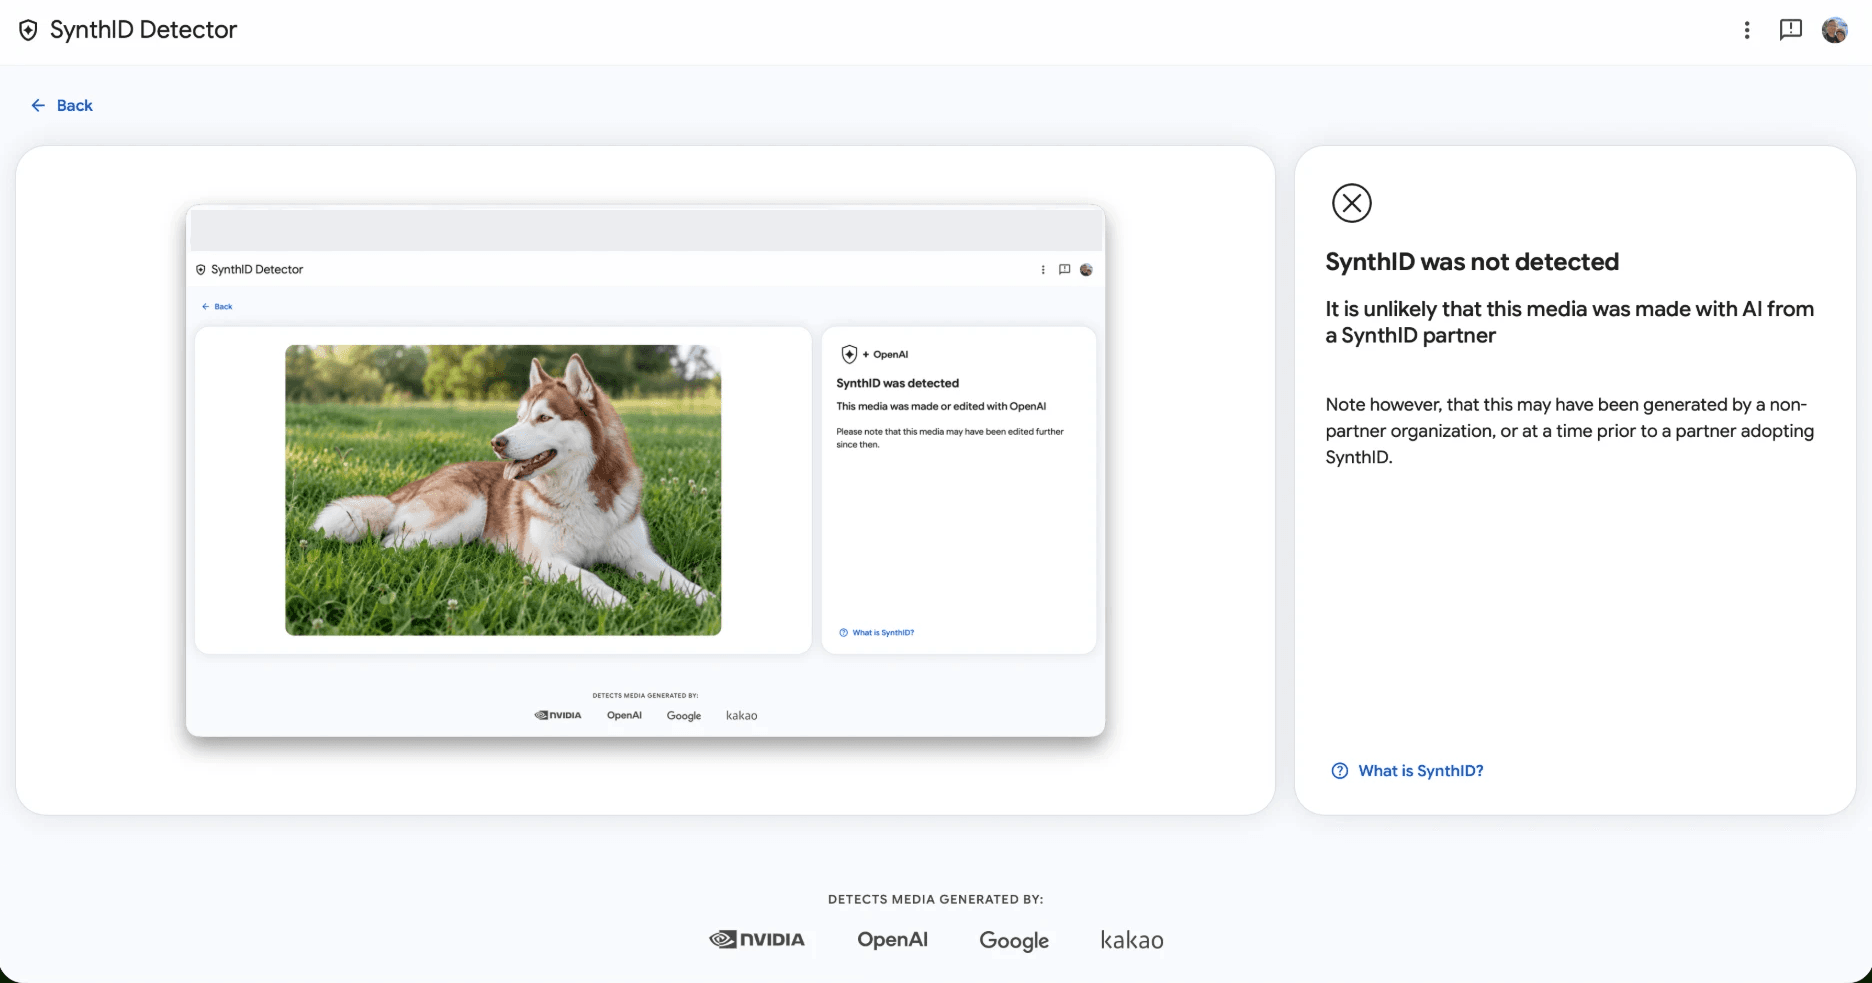
Task: Open the What is SynthID? link
Action: (1421, 771)
